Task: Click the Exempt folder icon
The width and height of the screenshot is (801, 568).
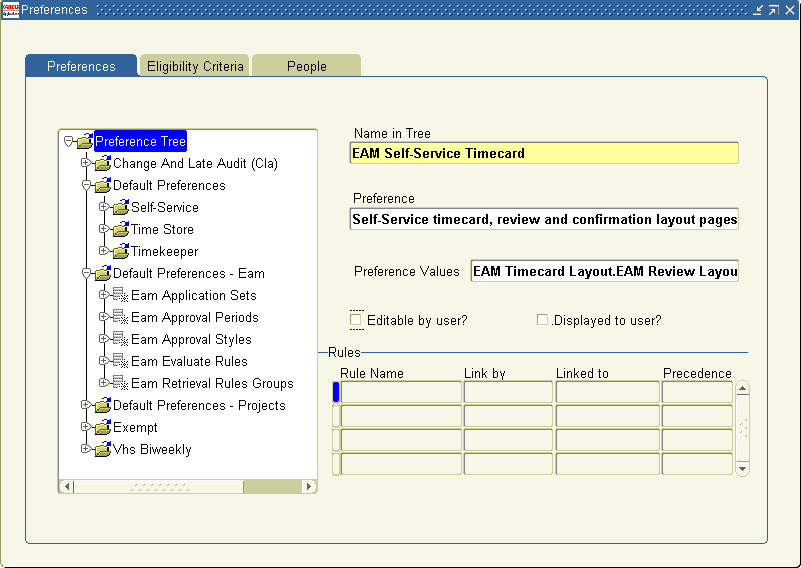Action: point(103,427)
